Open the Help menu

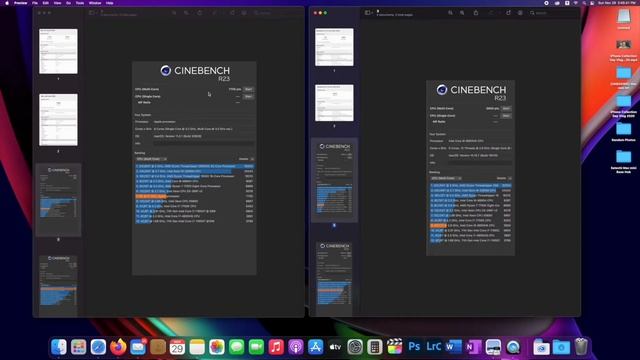pyautogui.click(x=109, y=3)
